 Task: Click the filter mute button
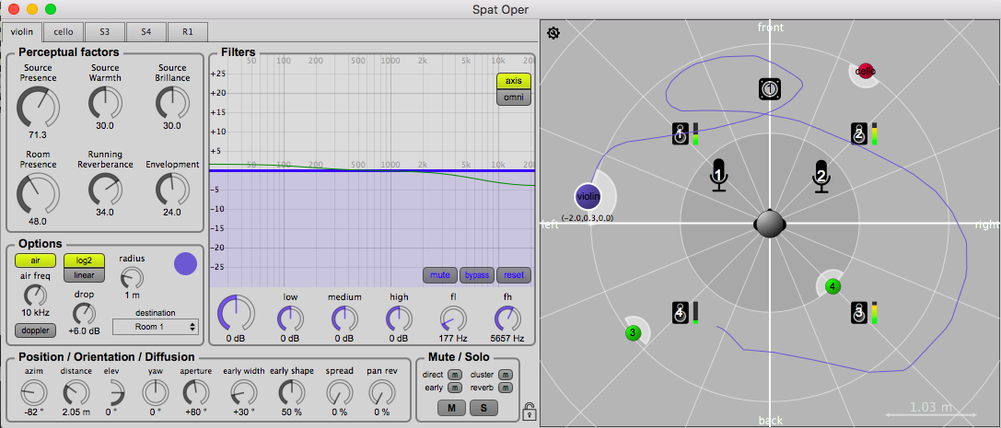tap(440, 275)
